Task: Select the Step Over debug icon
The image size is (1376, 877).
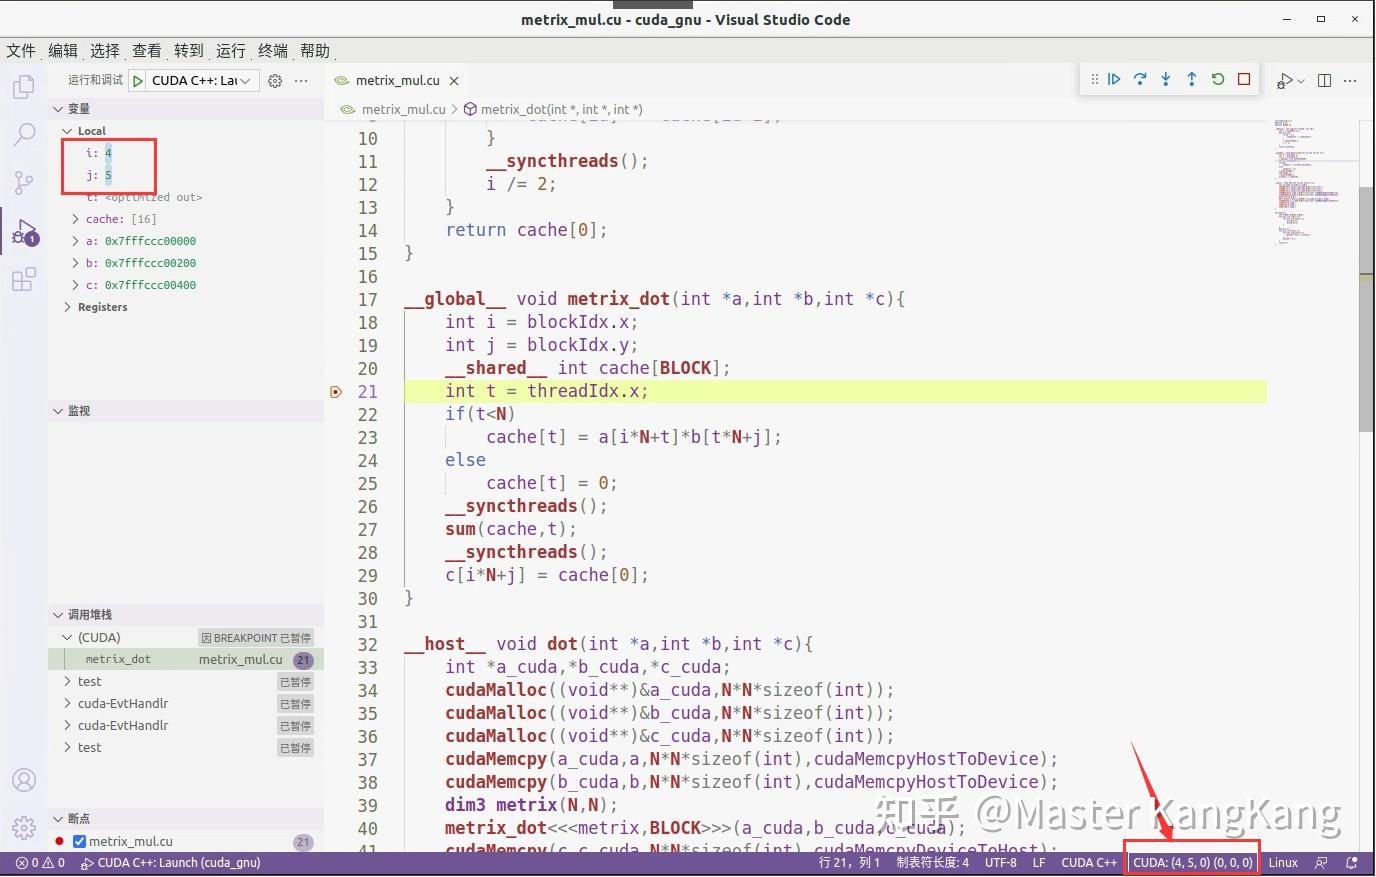Action: coord(1140,79)
